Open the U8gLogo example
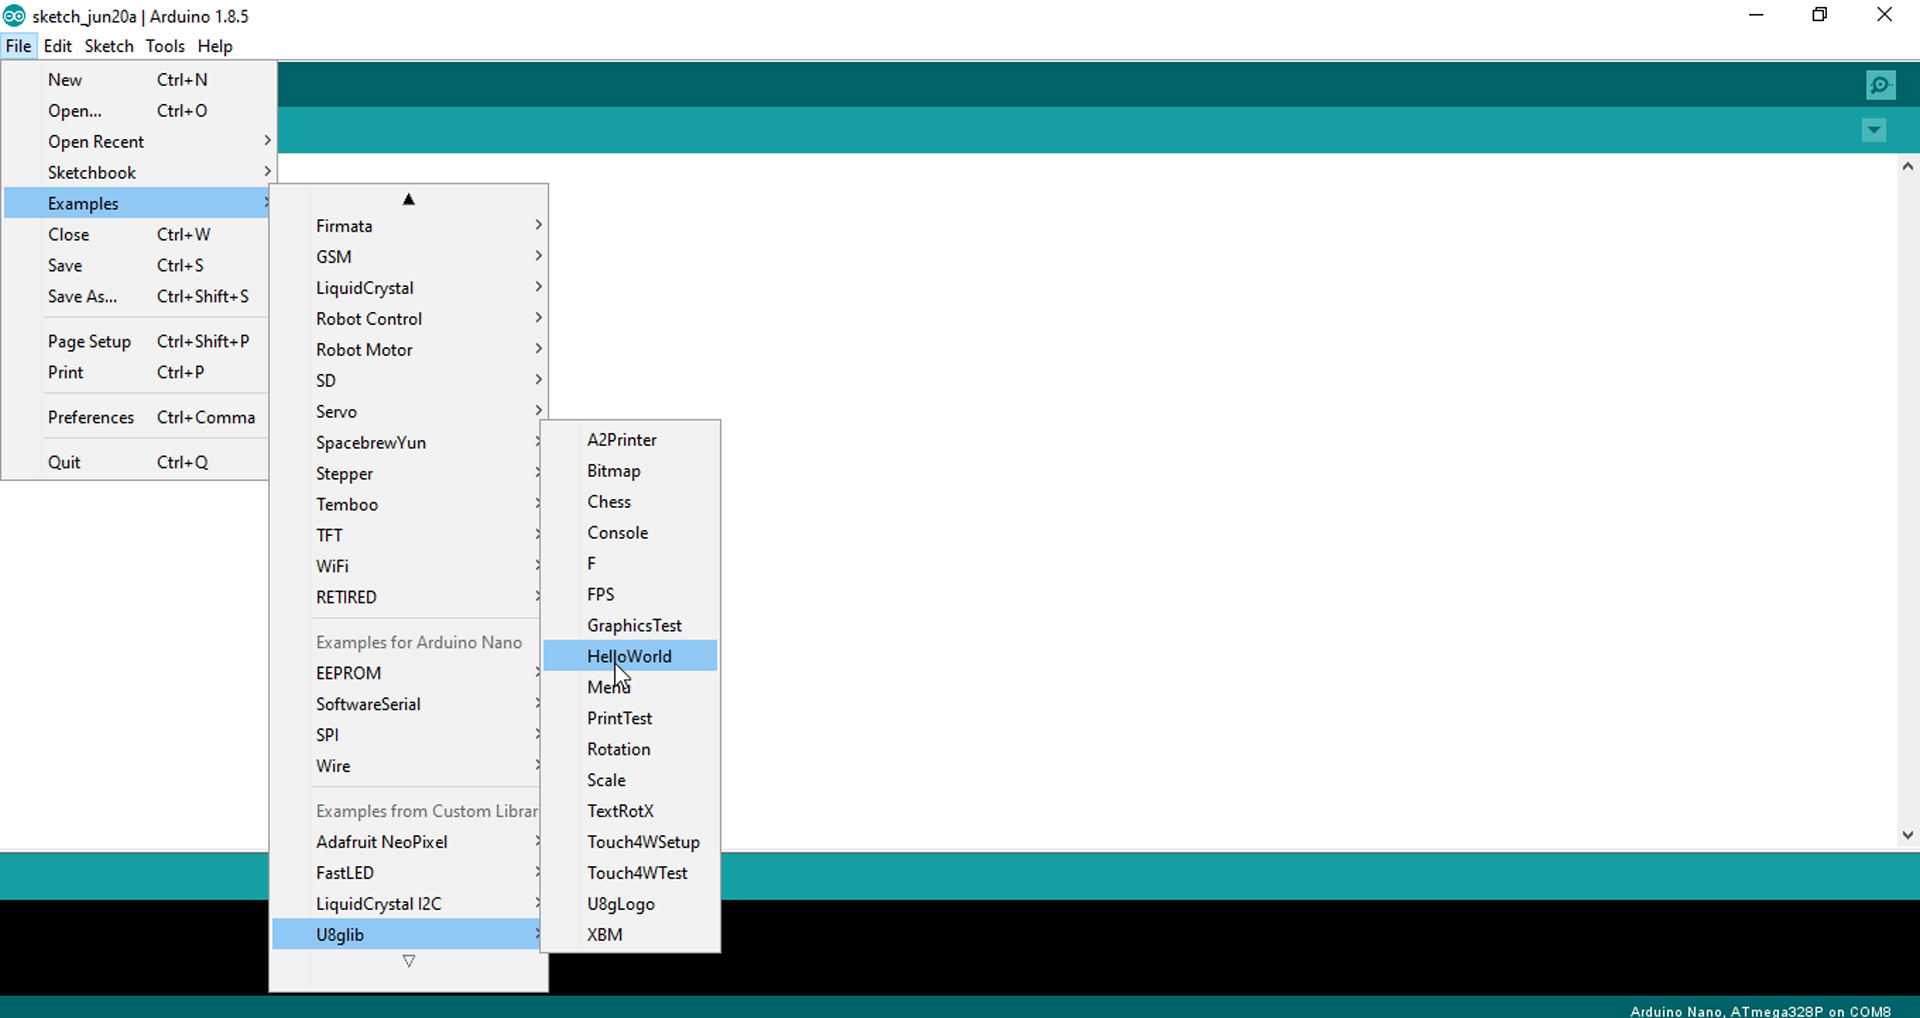1920x1018 pixels. [630, 905]
